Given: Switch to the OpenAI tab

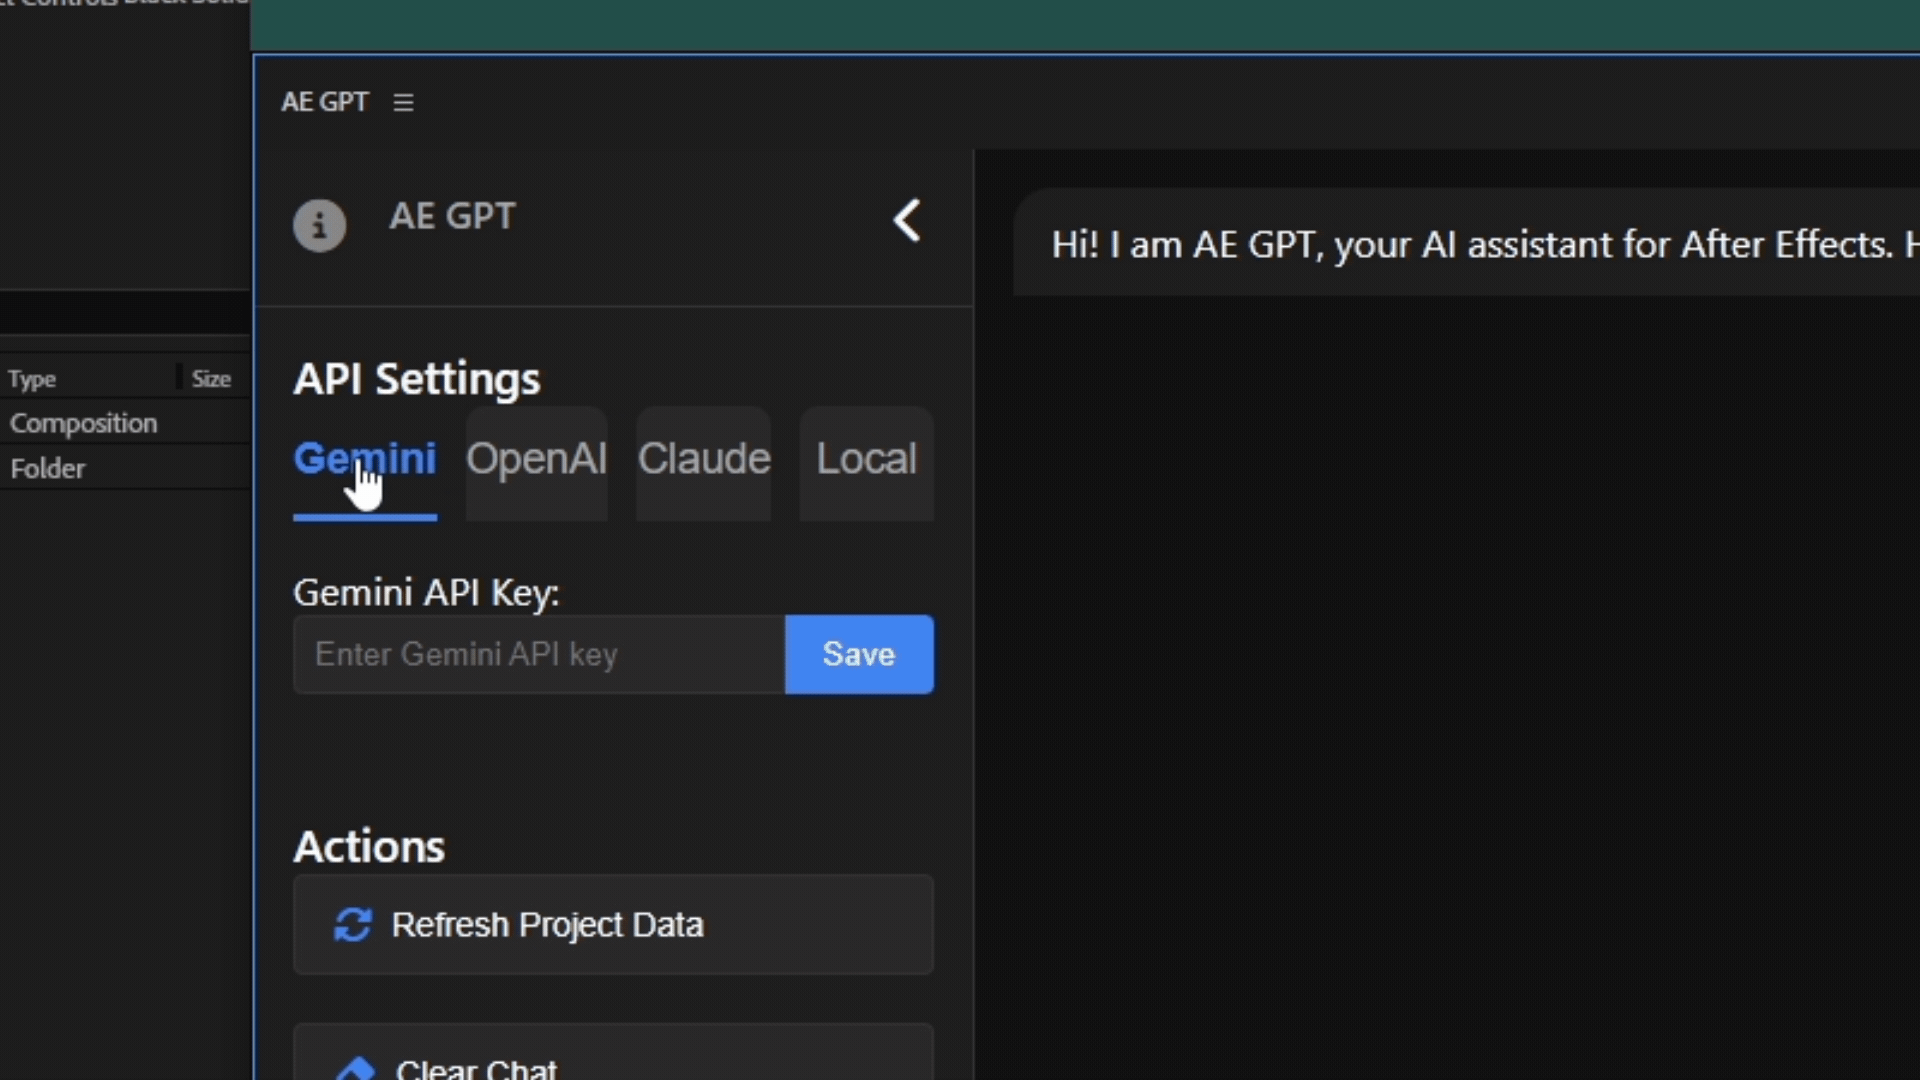Looking at the screenshot, I should [536, 463].
